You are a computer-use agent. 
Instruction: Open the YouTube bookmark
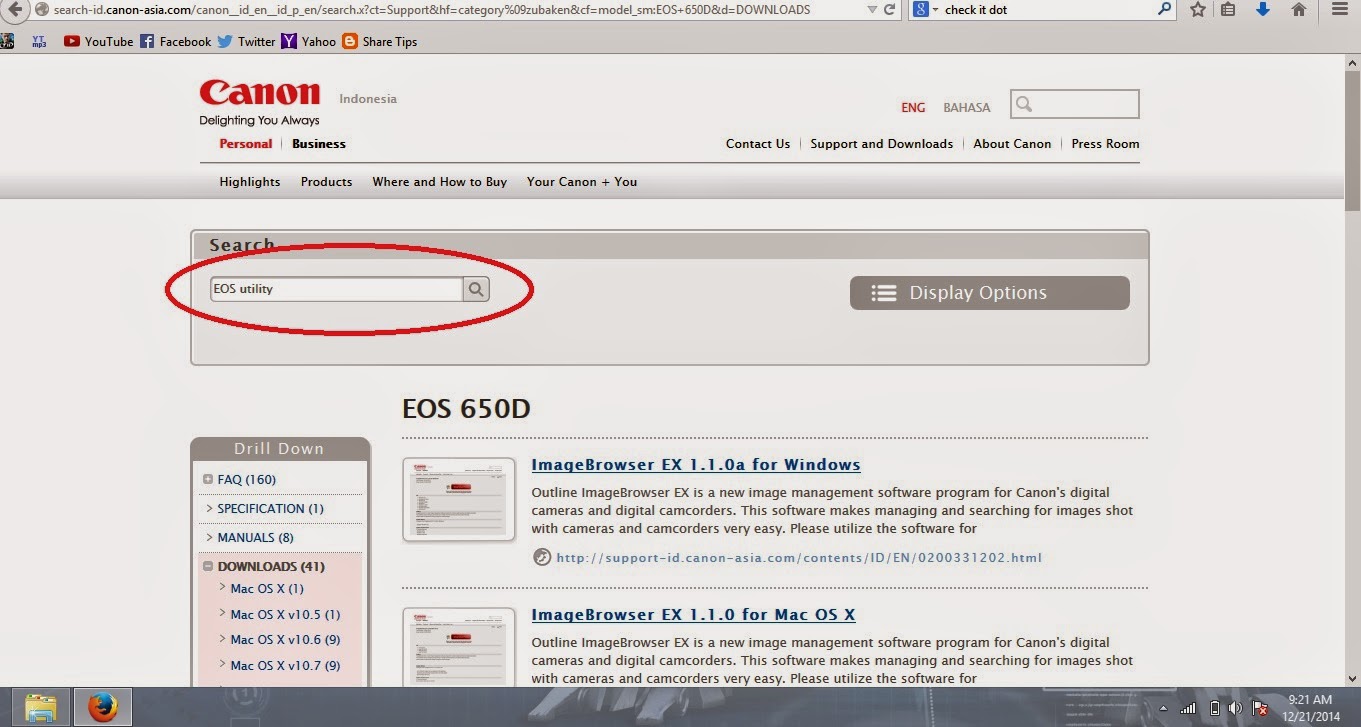point(98,42)
